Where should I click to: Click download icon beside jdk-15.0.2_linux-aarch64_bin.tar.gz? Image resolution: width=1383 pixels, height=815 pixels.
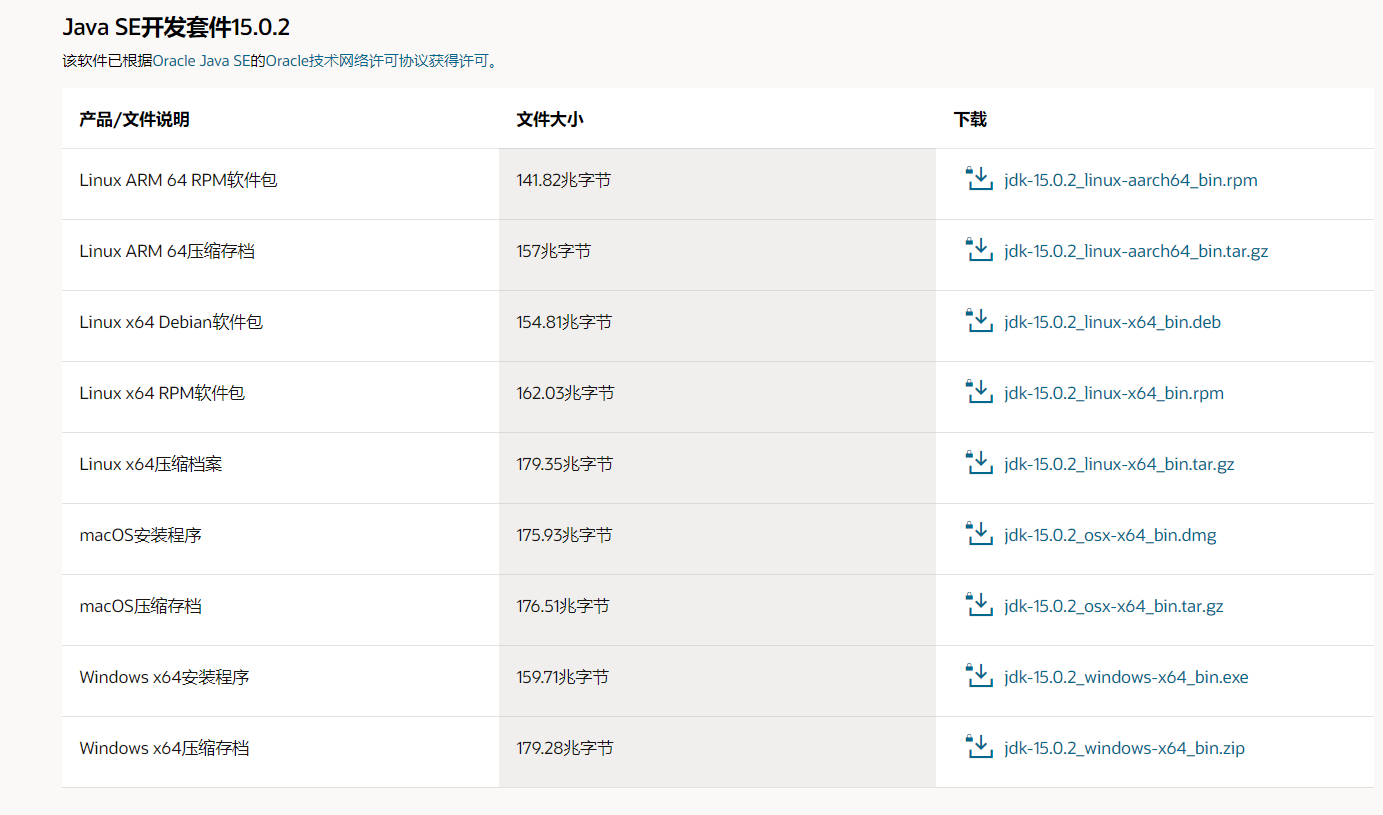[979, 250]
